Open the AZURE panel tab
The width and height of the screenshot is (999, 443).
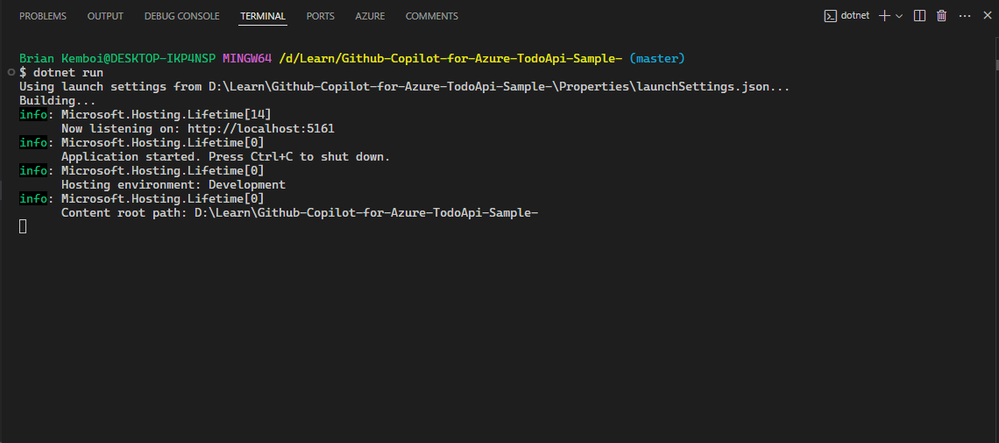point(370,16)
